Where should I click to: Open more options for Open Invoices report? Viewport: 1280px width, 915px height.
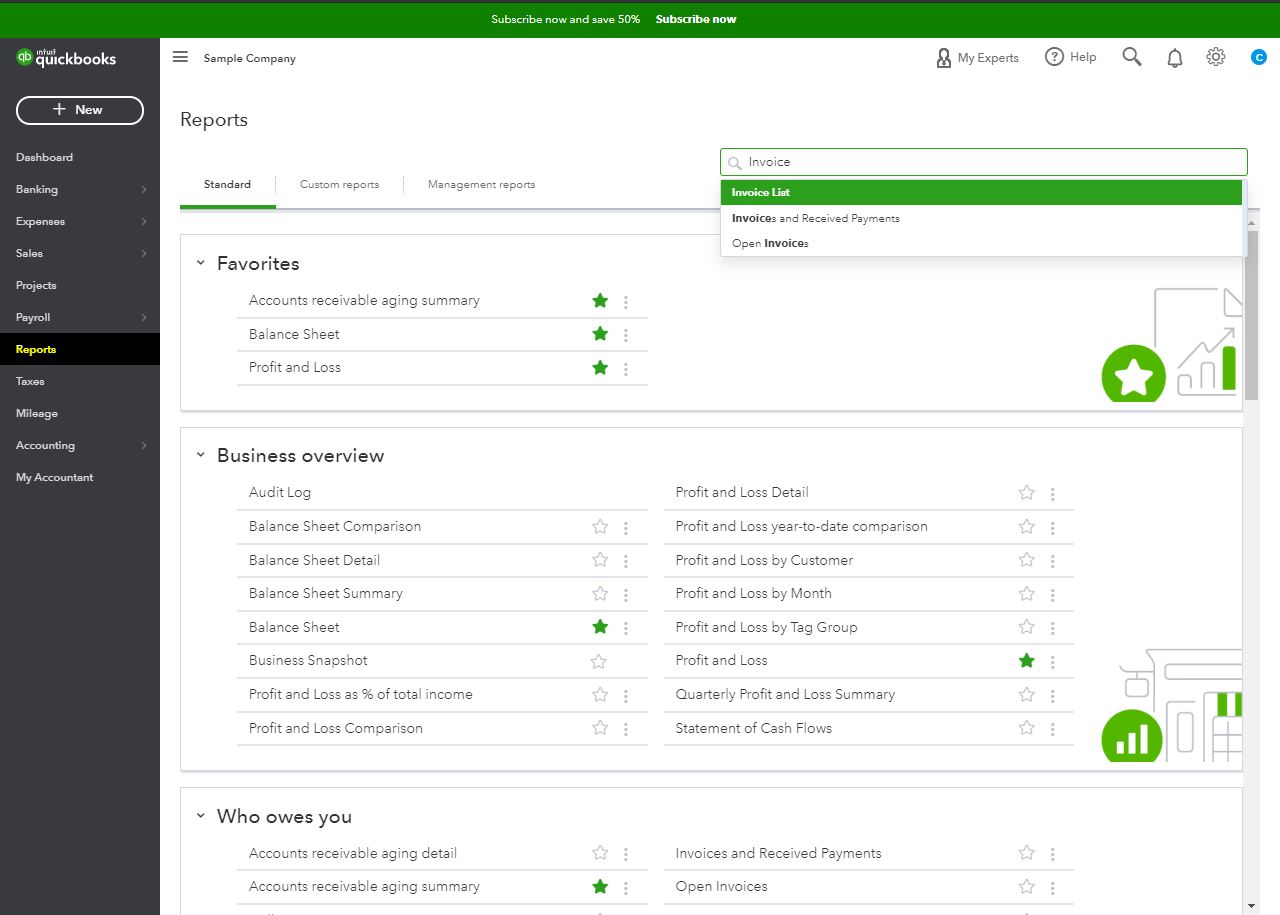(x=1052, y=887)
